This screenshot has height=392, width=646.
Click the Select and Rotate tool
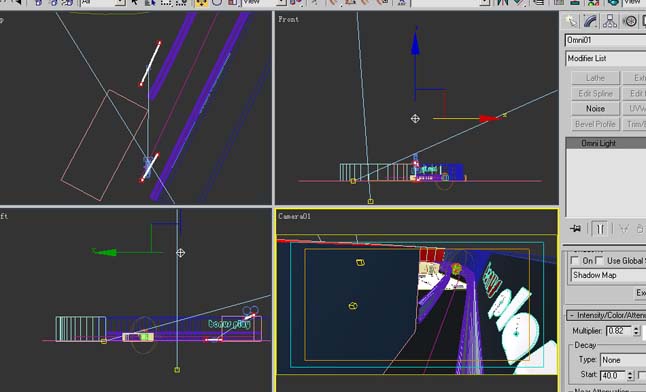(217, 3)
